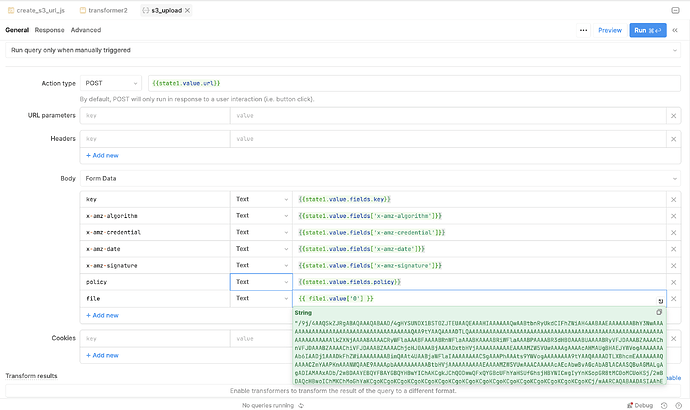Collapse the panel with double-chevron icon
The height and width of the screenshot is (410, 690).
click(x=675, y=30)
